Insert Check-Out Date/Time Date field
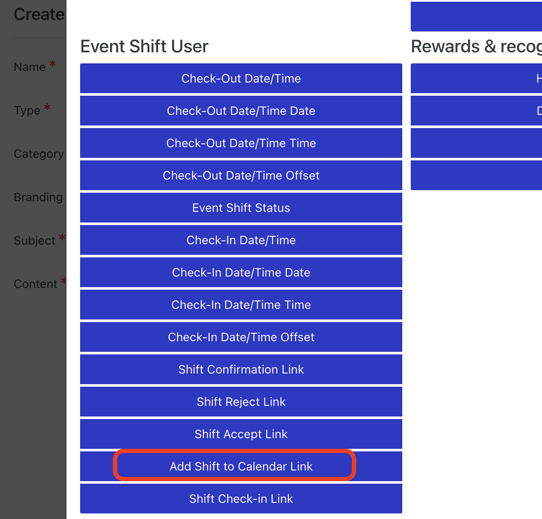Viewport: 542px width, 519px height. 241,111
